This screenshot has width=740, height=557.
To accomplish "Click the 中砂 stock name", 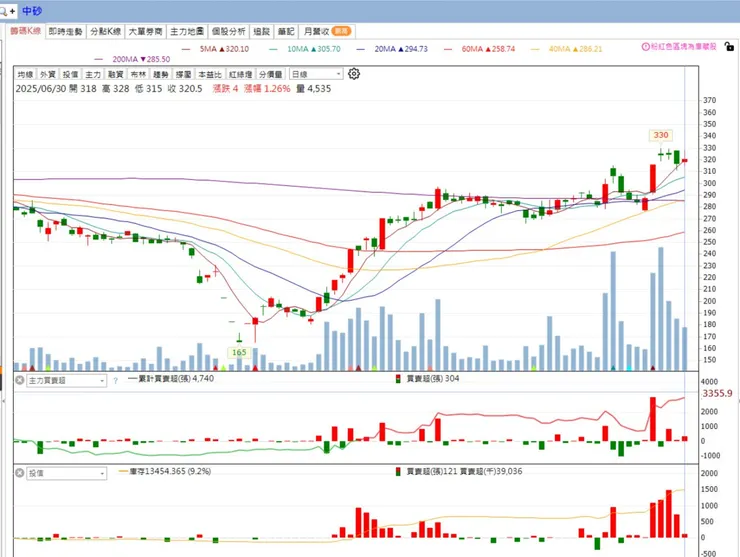I will [32, 10].
